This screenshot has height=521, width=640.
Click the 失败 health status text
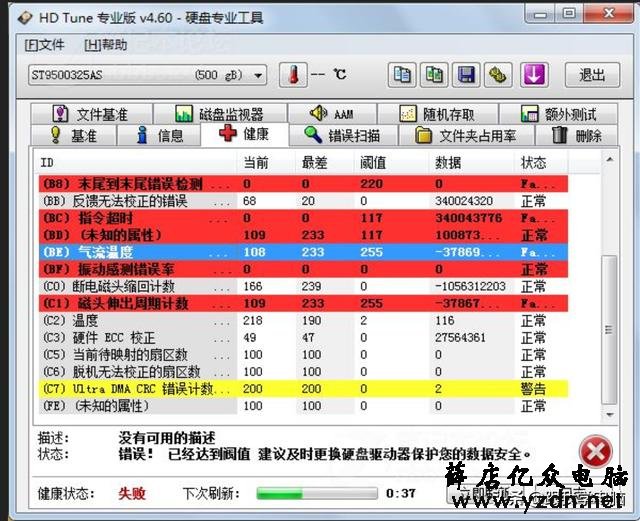132,494
